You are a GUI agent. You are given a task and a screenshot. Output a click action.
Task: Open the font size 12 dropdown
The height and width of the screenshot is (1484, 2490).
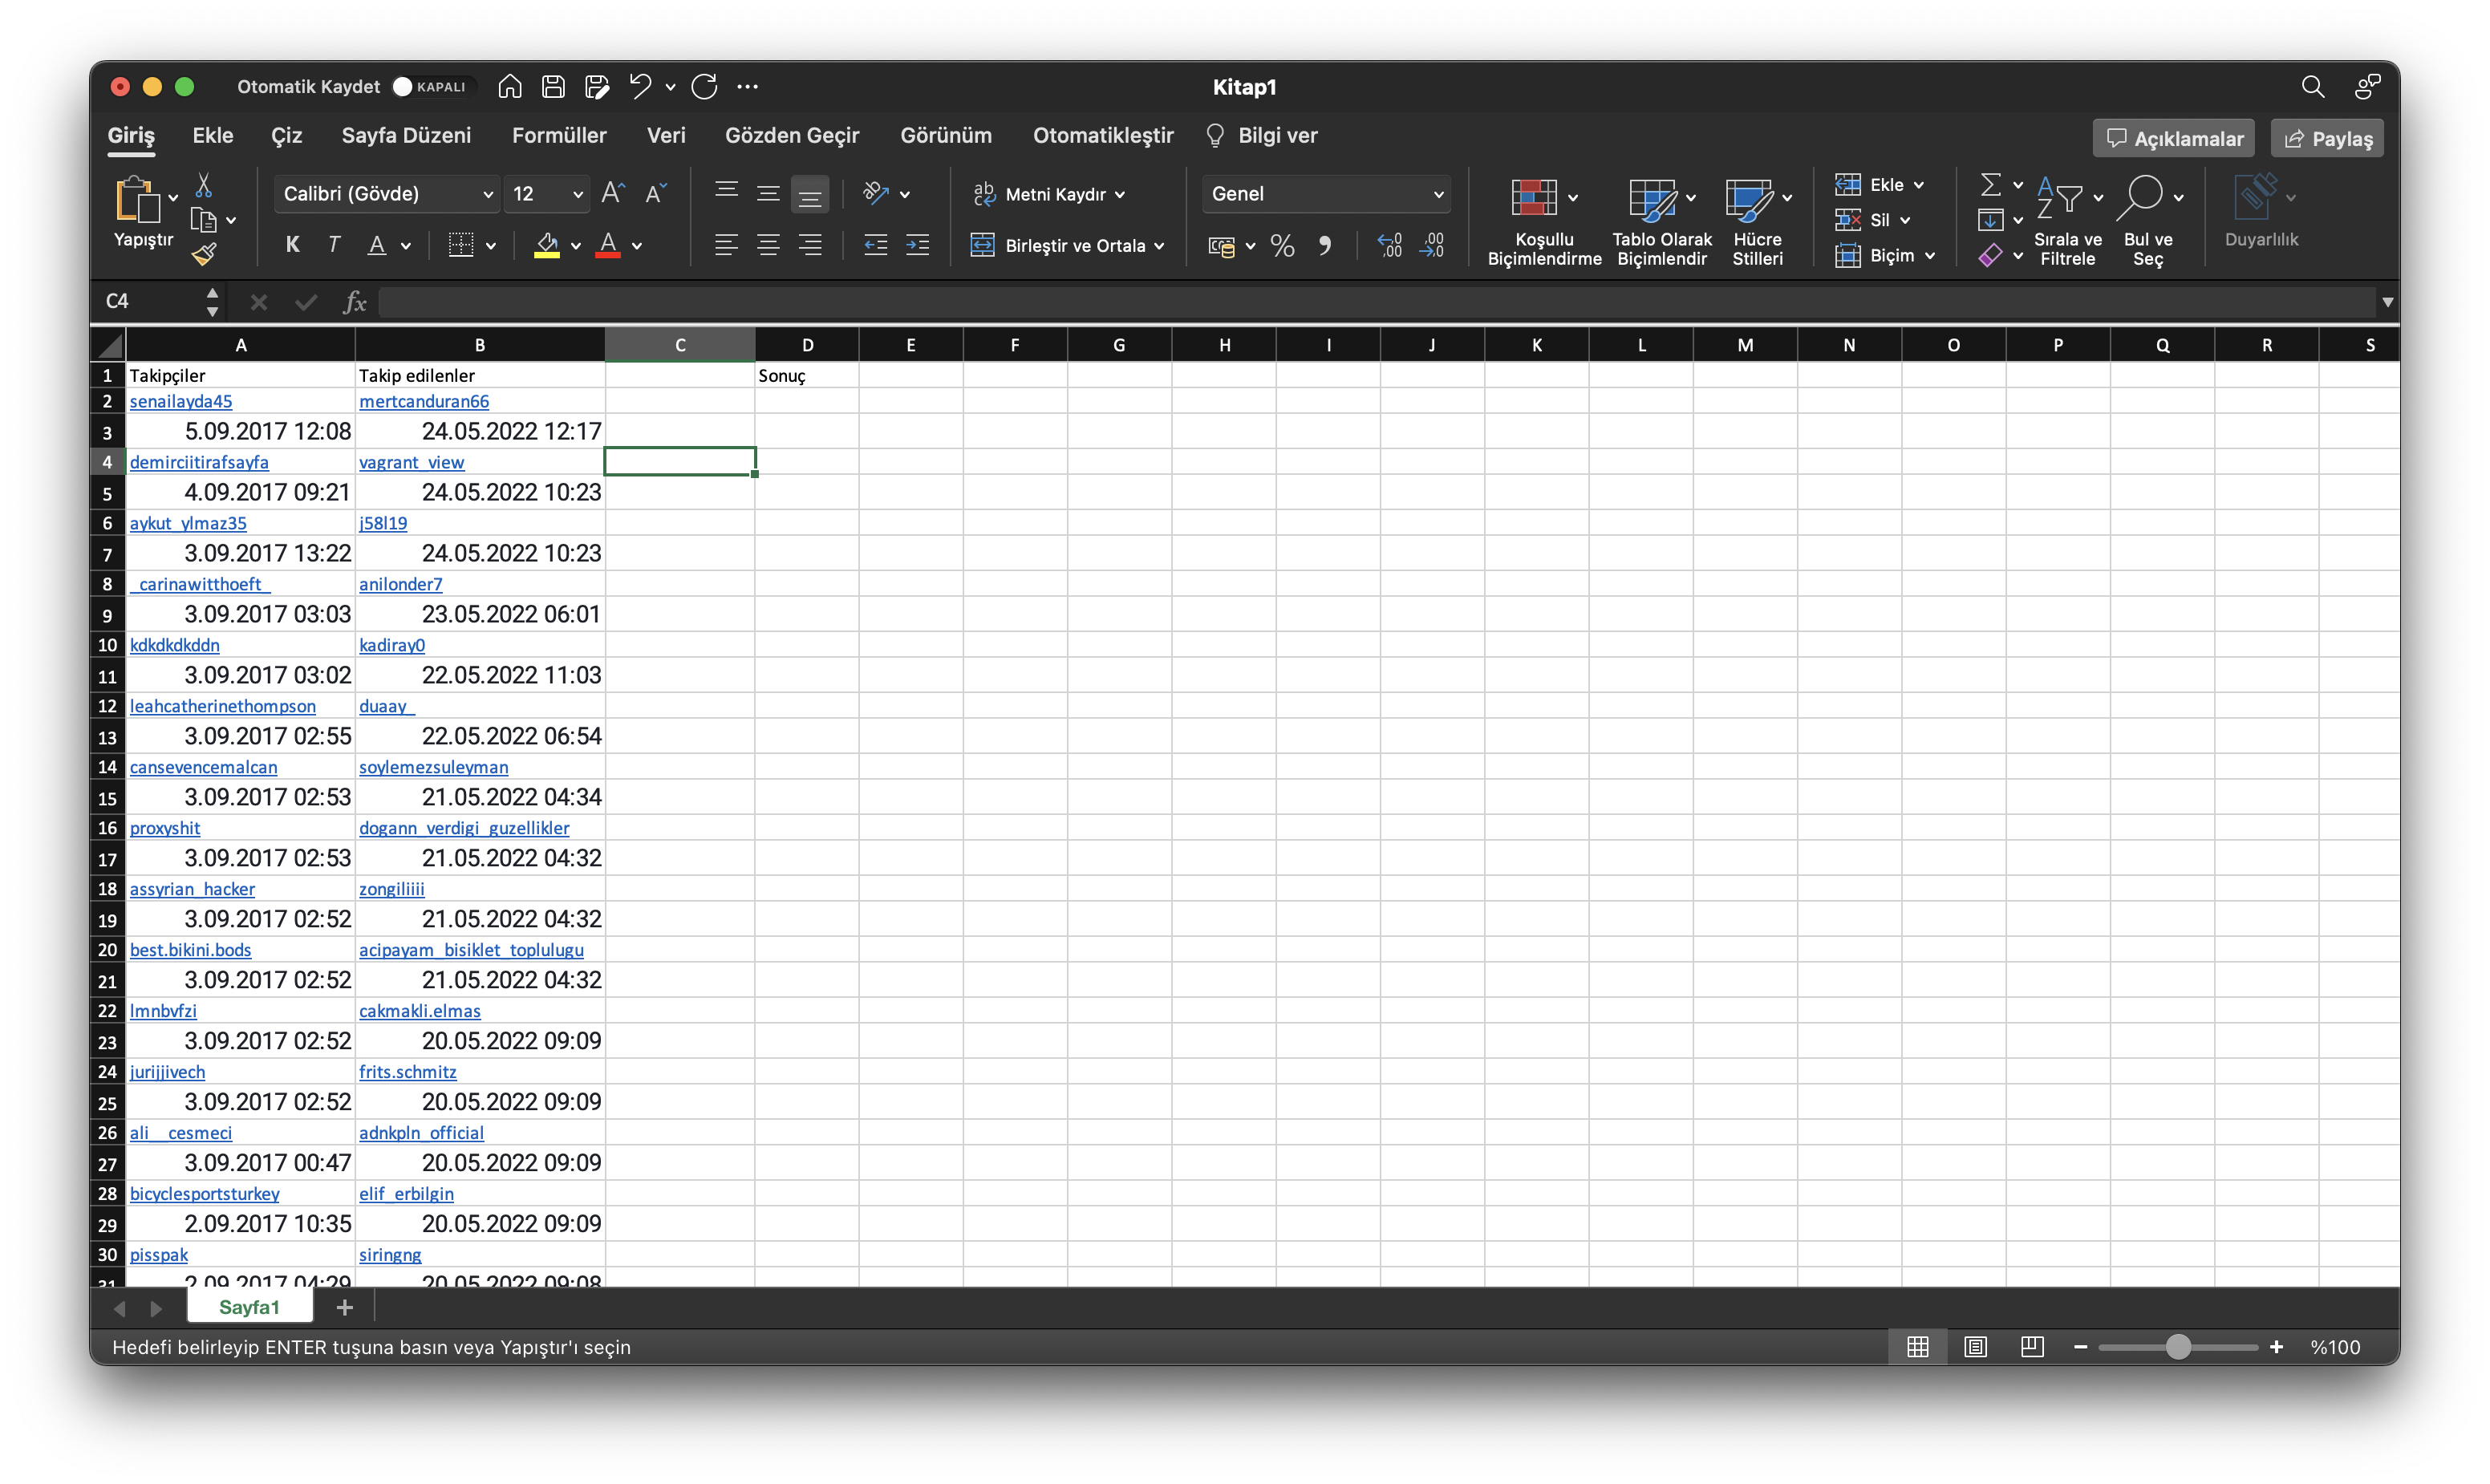(x=547, y=194)
